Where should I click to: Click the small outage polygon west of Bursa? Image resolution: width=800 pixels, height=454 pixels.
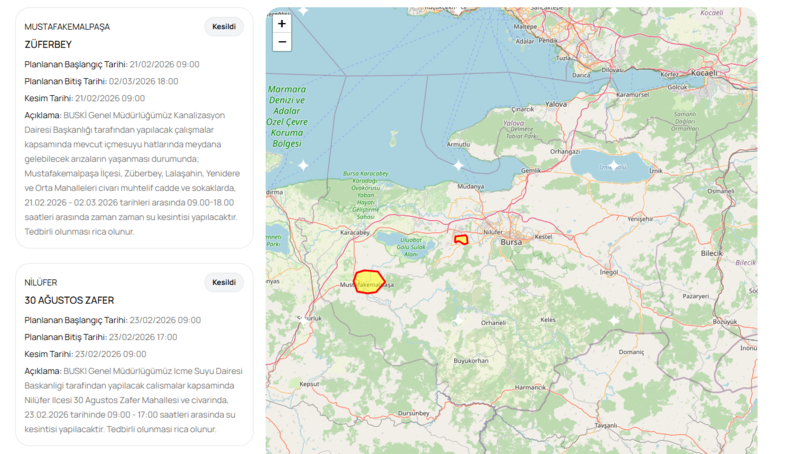461,239
